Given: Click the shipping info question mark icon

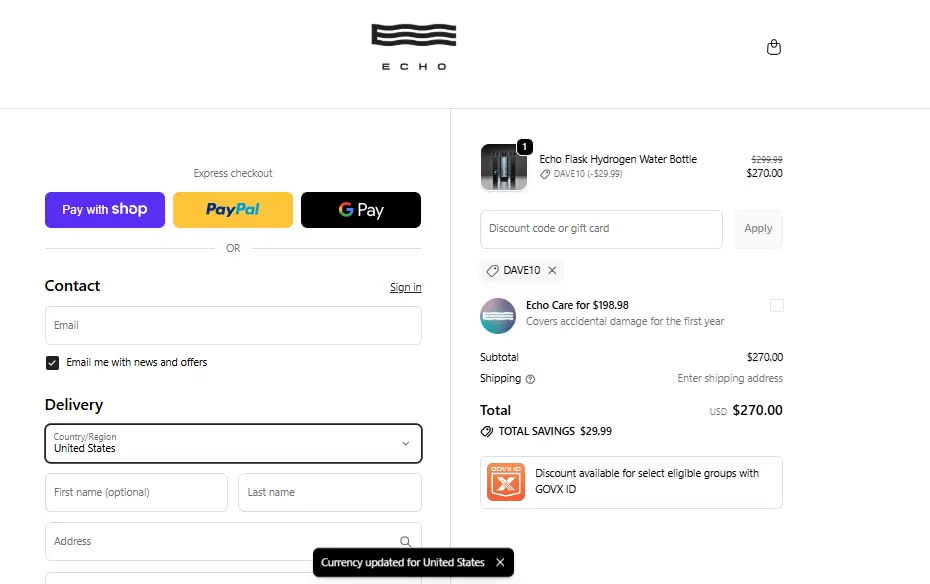Looking at the screenshot, I should click(530, 379).
